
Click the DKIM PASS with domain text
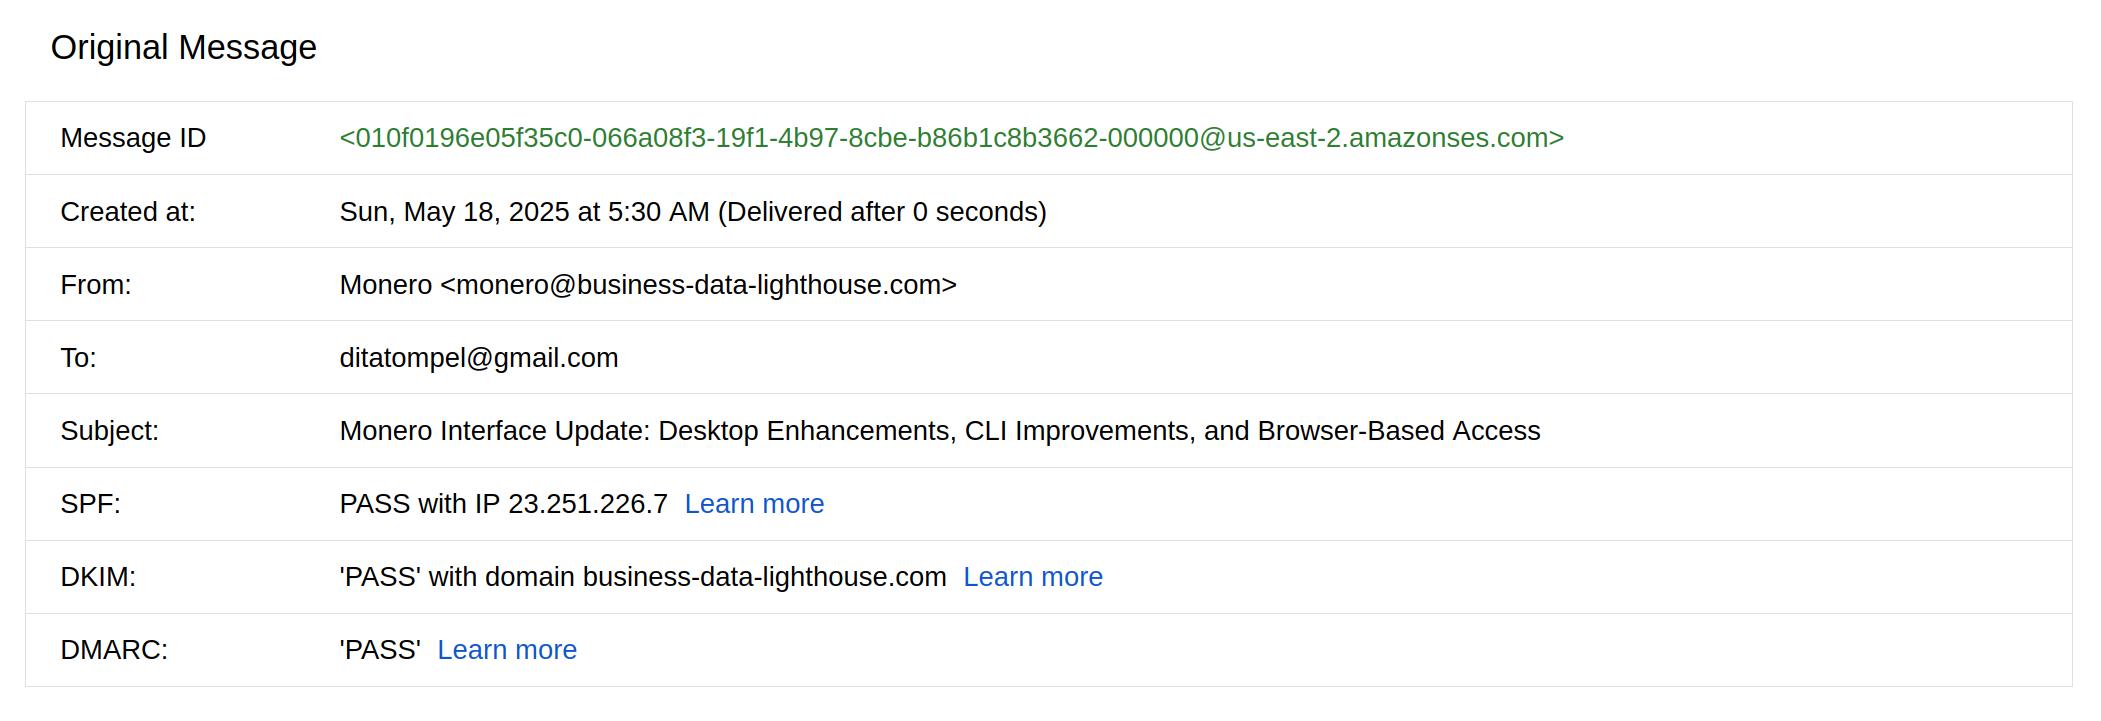(x=643, y=577)
